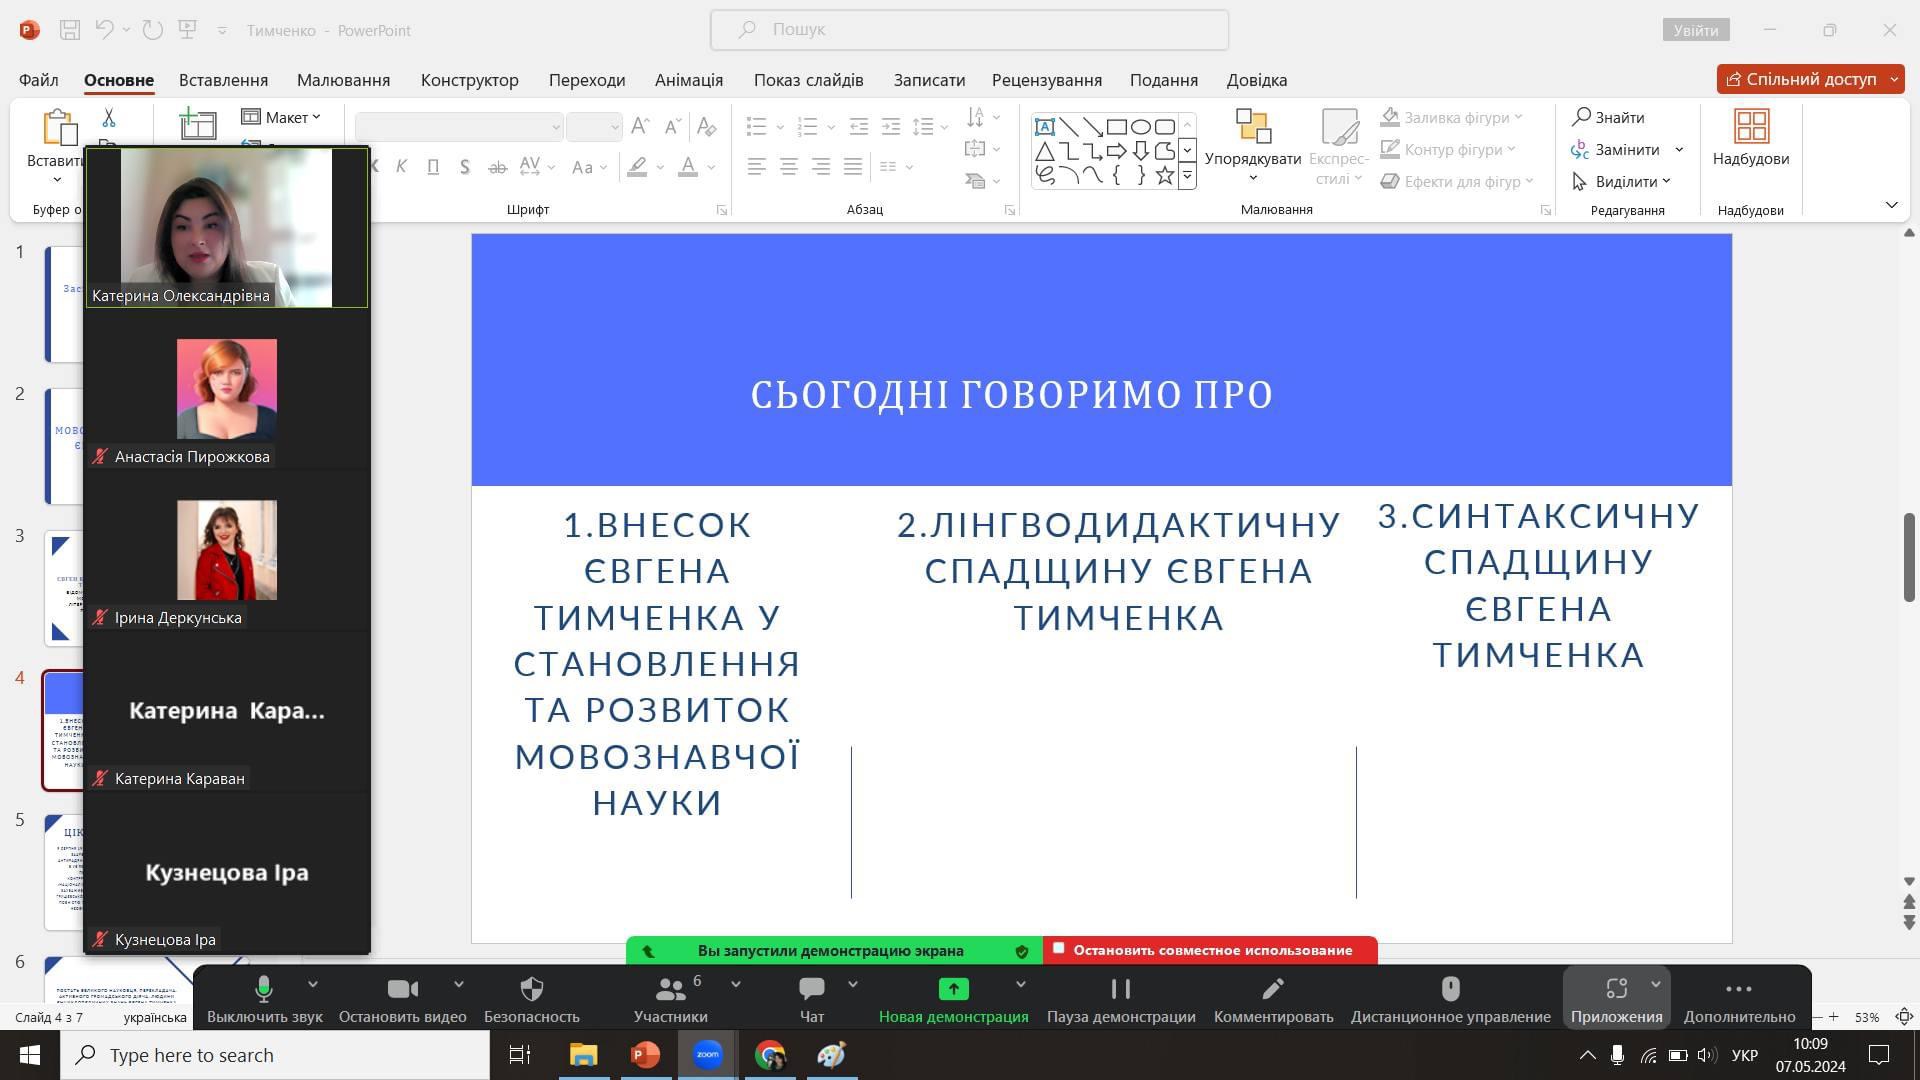This screenshot has height=1080, width=1920.
Task: Switch to the Вставлення ribbon tab
Action: [223, 80]
